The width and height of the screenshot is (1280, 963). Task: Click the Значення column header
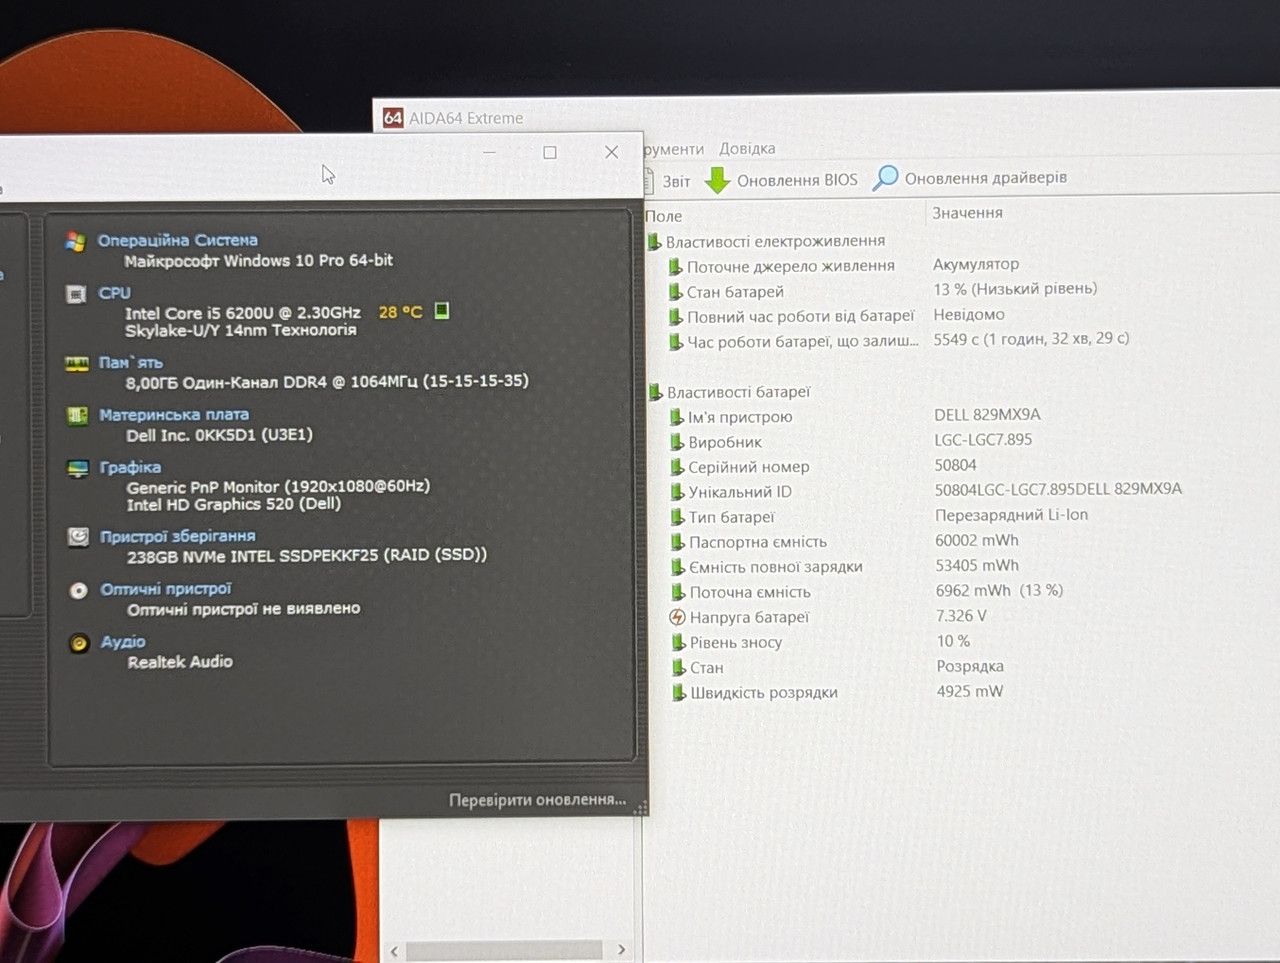[967, 212]
